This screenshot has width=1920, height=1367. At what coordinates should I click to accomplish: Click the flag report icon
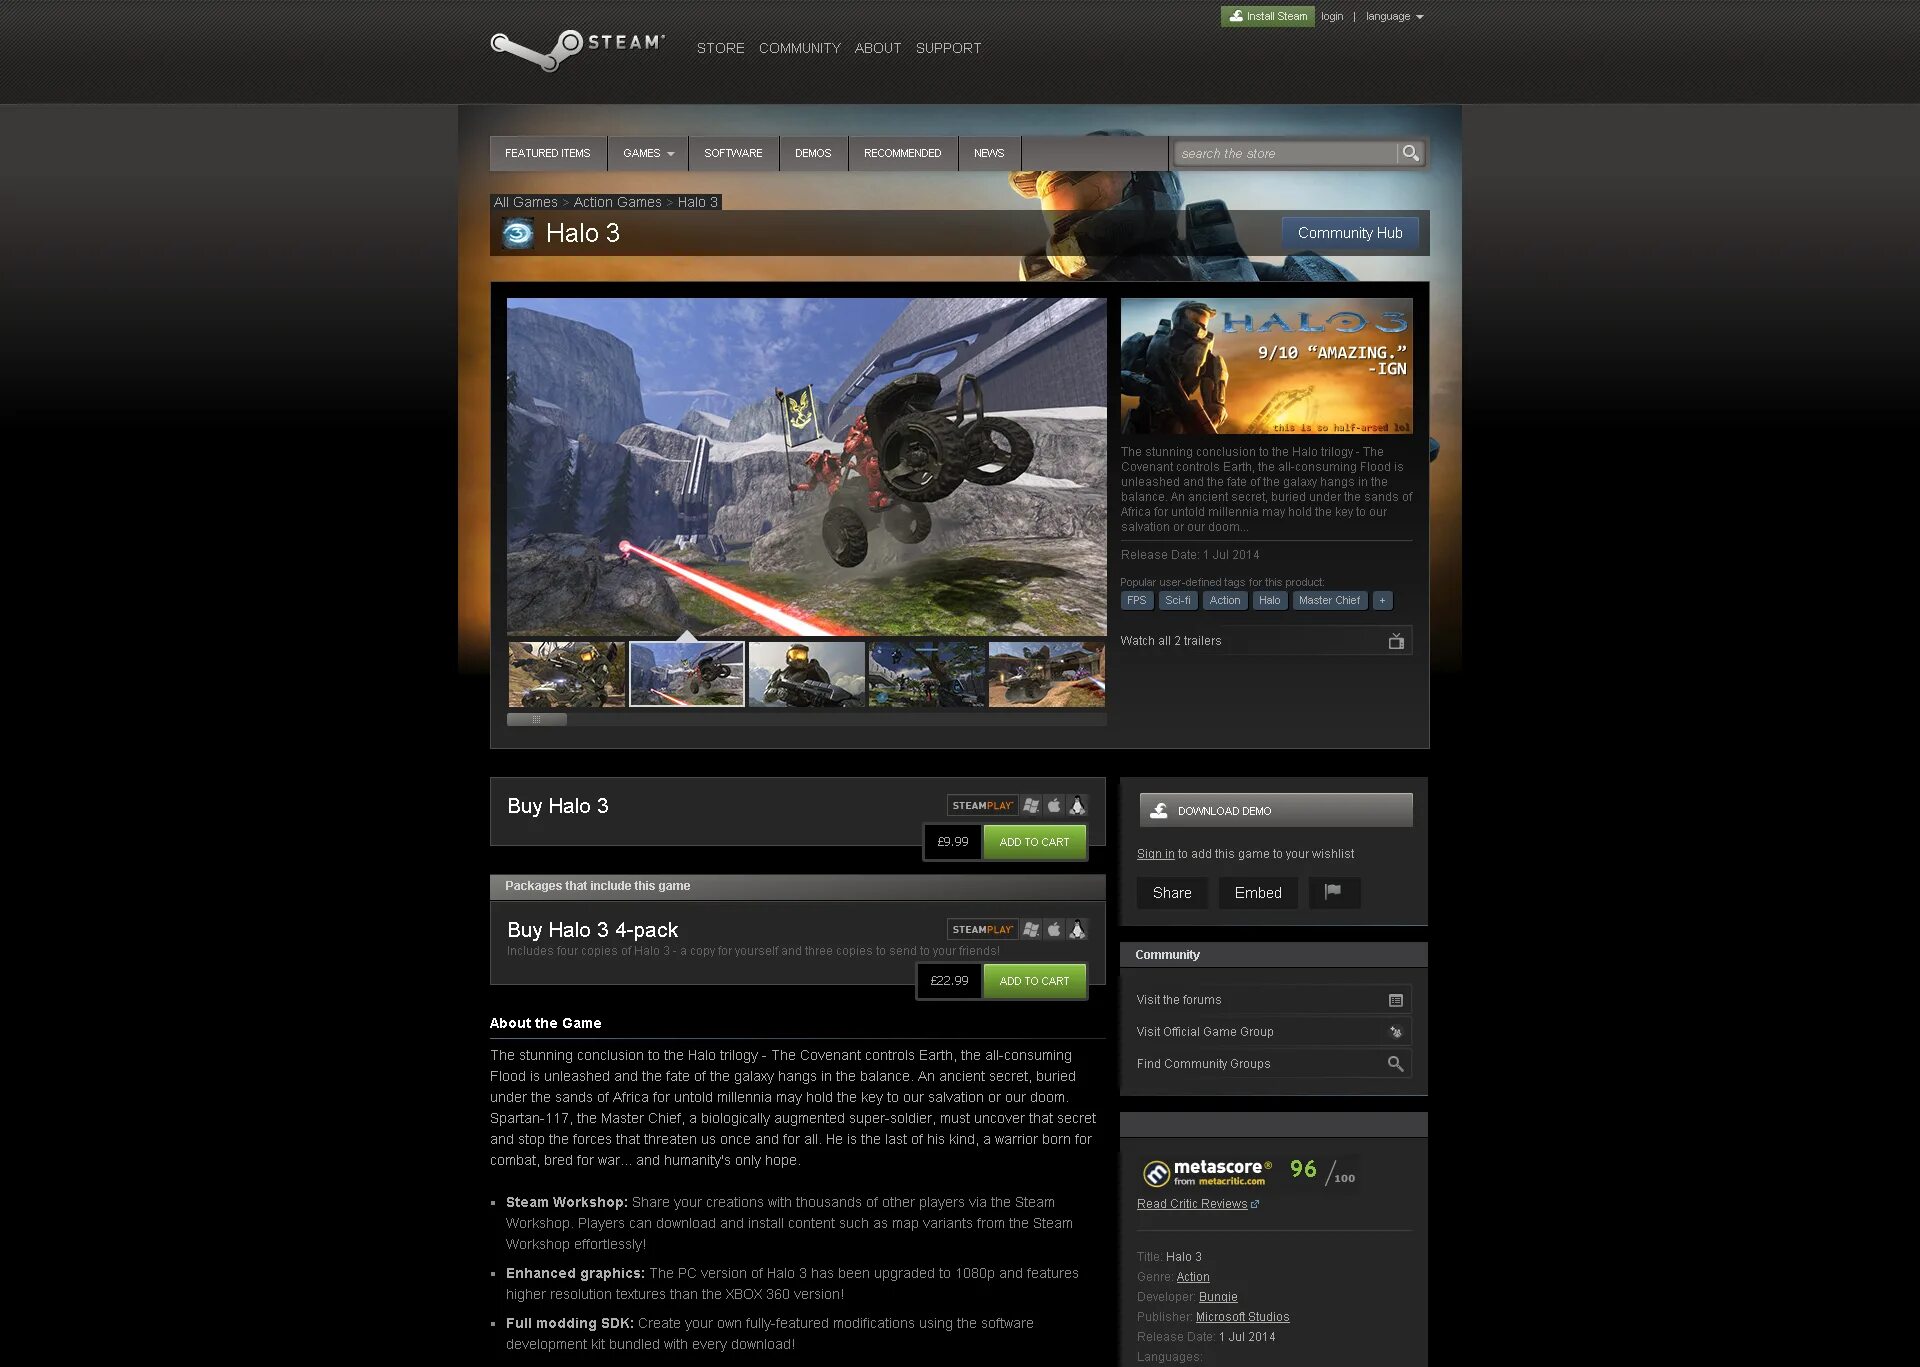point(1333,892)
